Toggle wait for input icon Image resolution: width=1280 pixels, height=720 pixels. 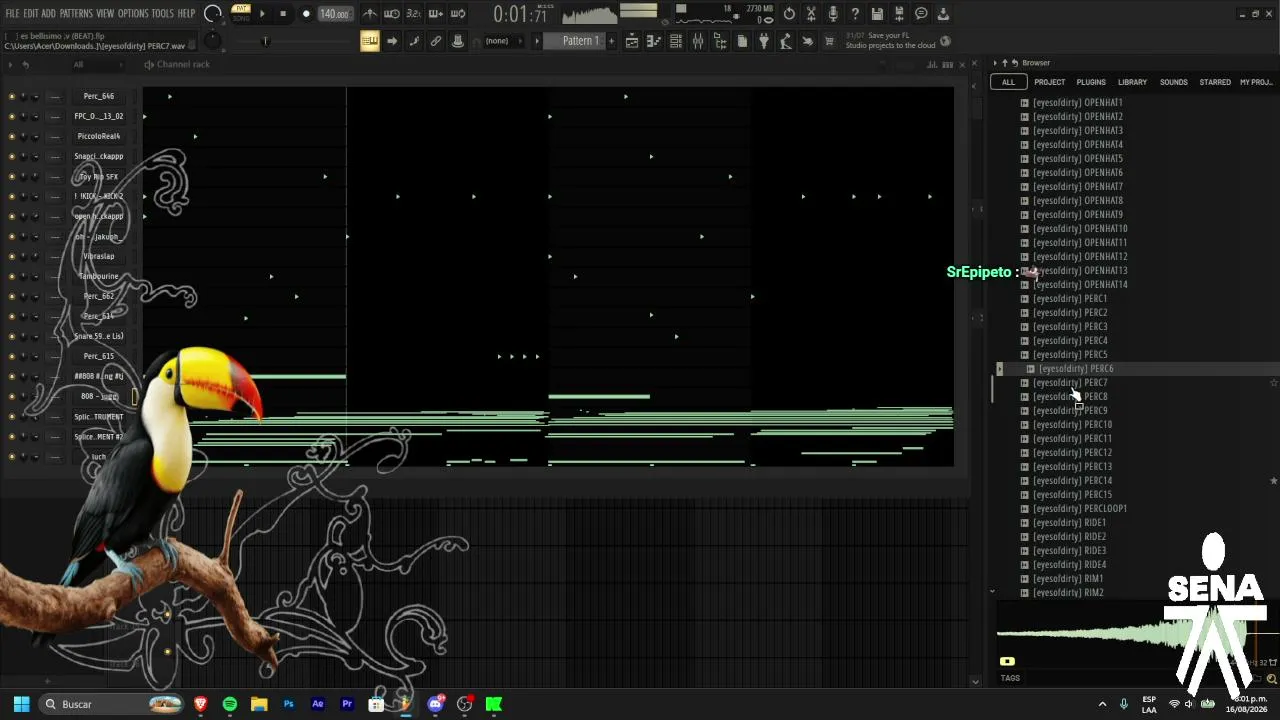click(x=392, y=14)
